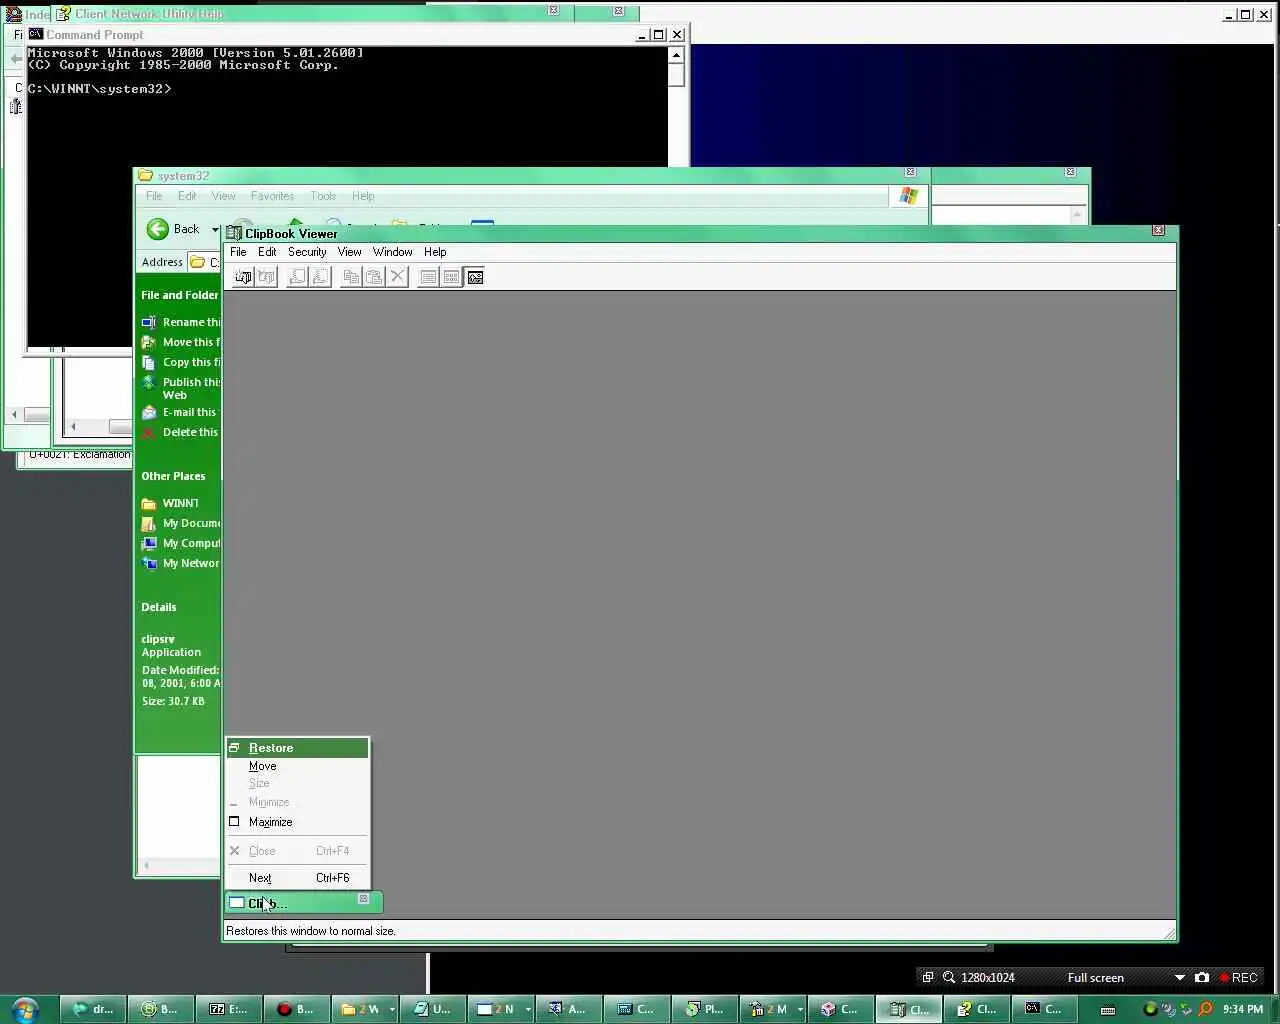Click the ClipBook Viewer resize grip
The width and height of the screenshot is (1280, 1024).
coord(1170,933)
